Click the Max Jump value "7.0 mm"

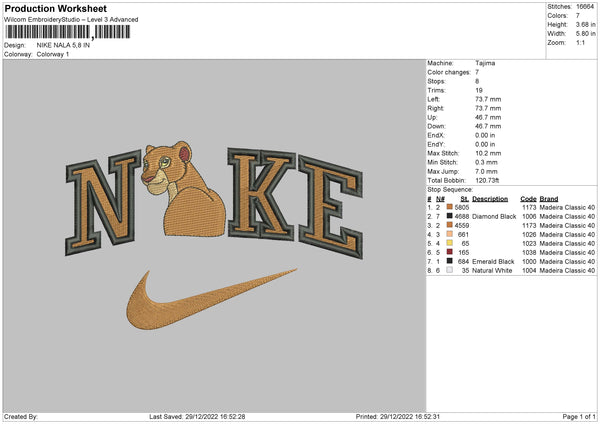(x=486, y=171)
